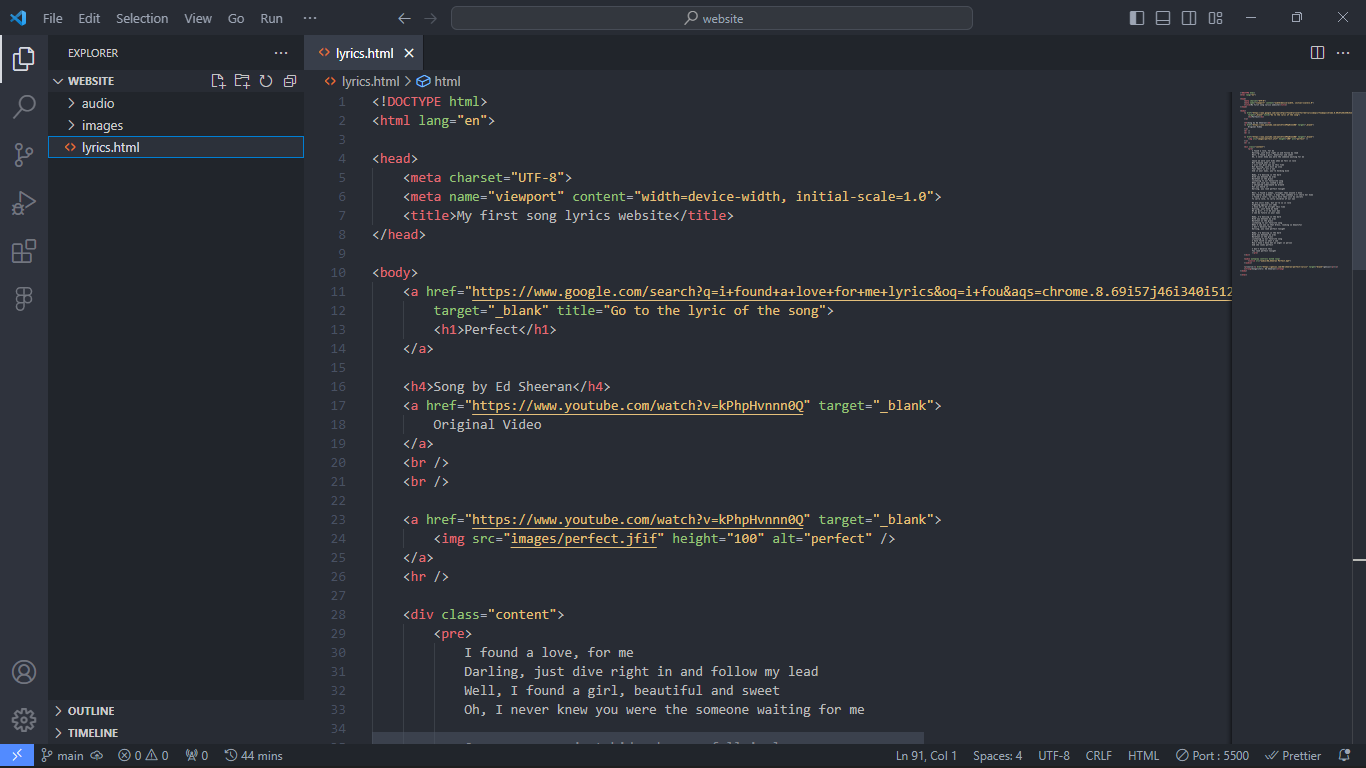The width and height of the screenshot is (1366, 768).
Task: Change language mode HTML
Action: [x=1143, y=756]
